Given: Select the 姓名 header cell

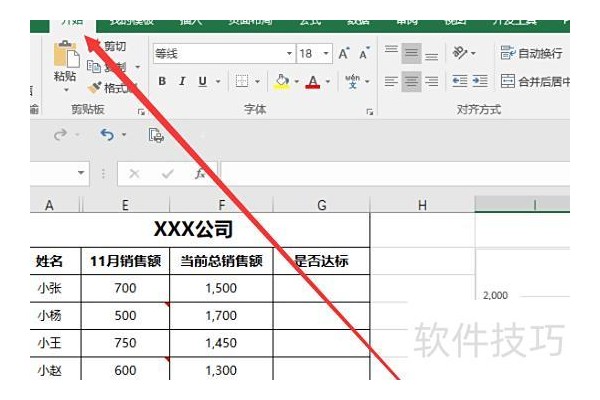Looking at the screenshot, I should point(55,261).
